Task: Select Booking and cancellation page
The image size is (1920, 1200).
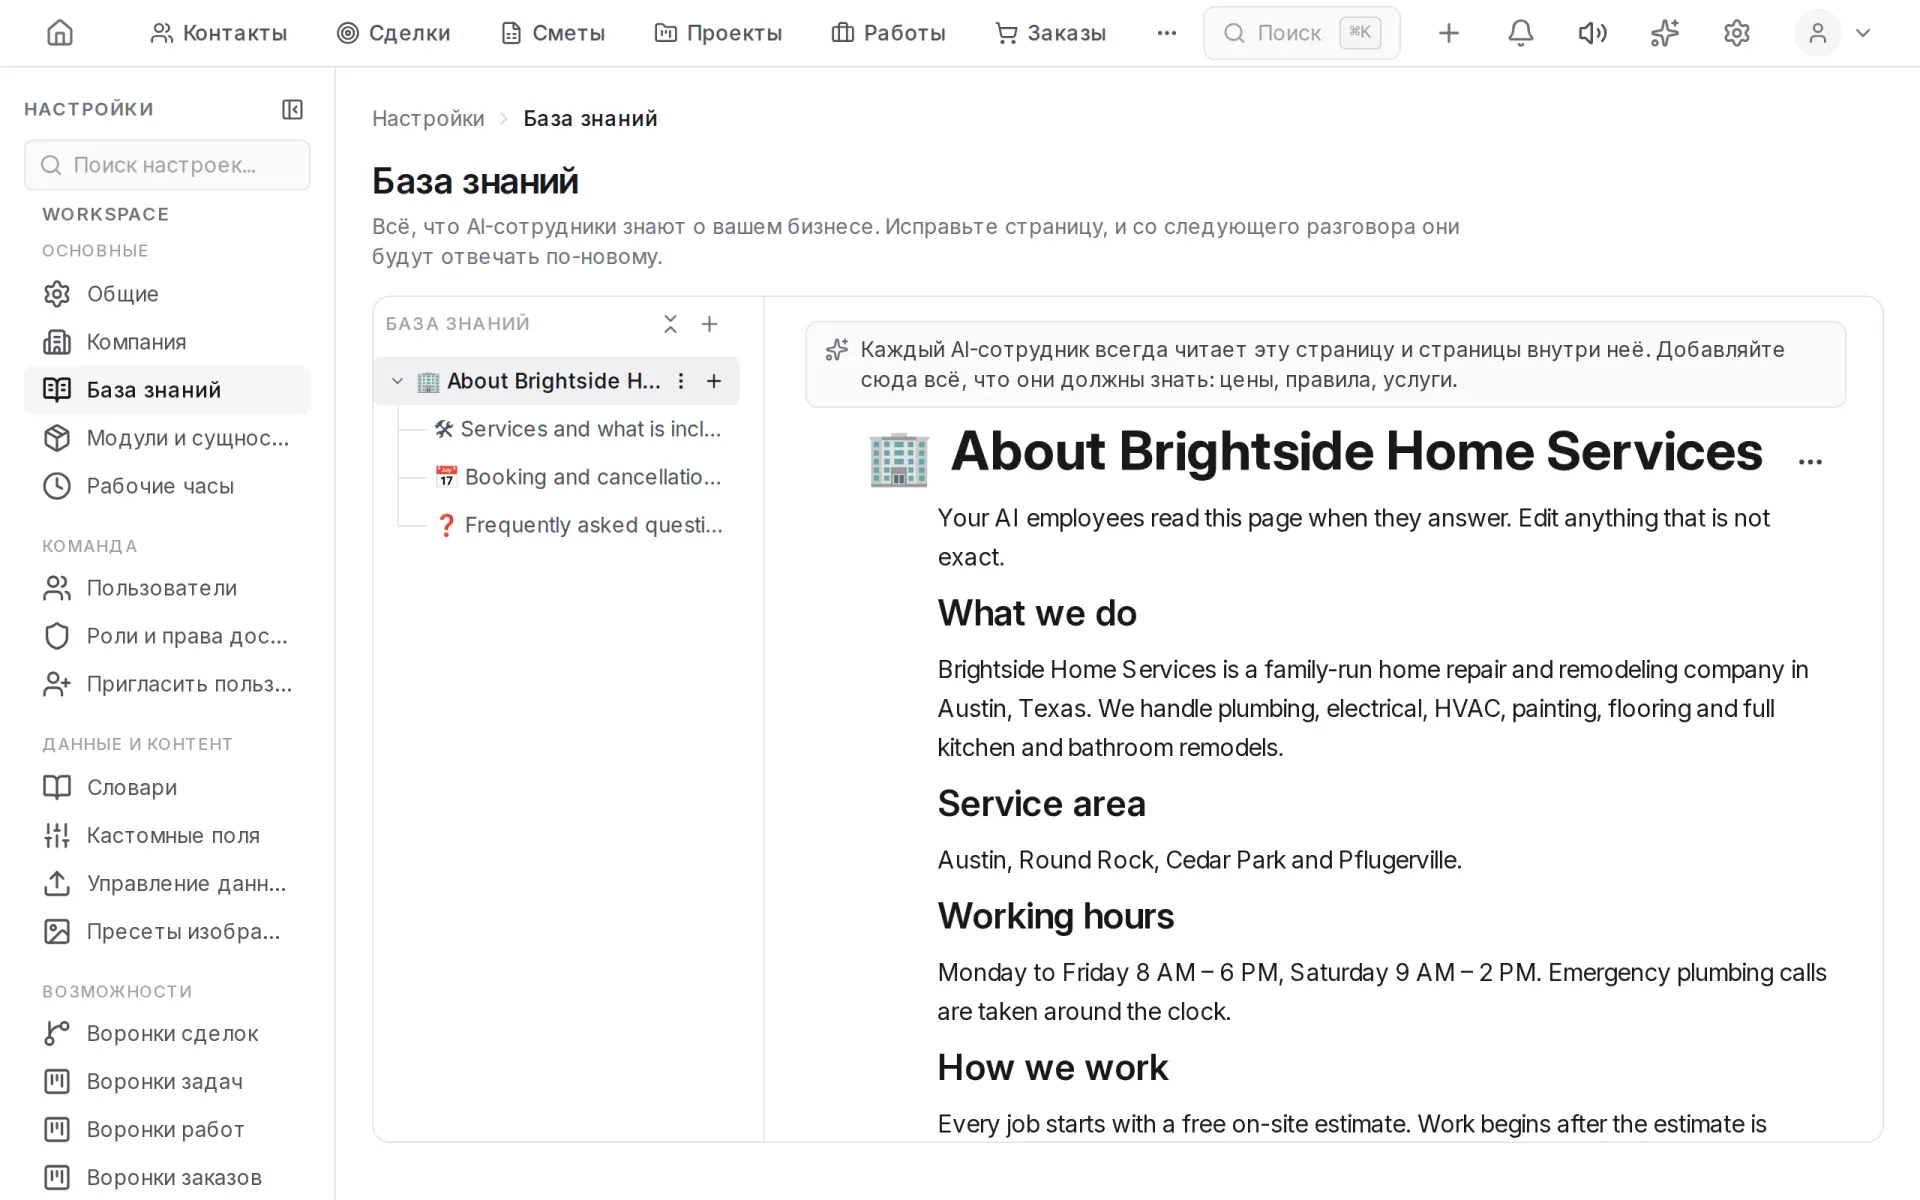Action: 577,477
